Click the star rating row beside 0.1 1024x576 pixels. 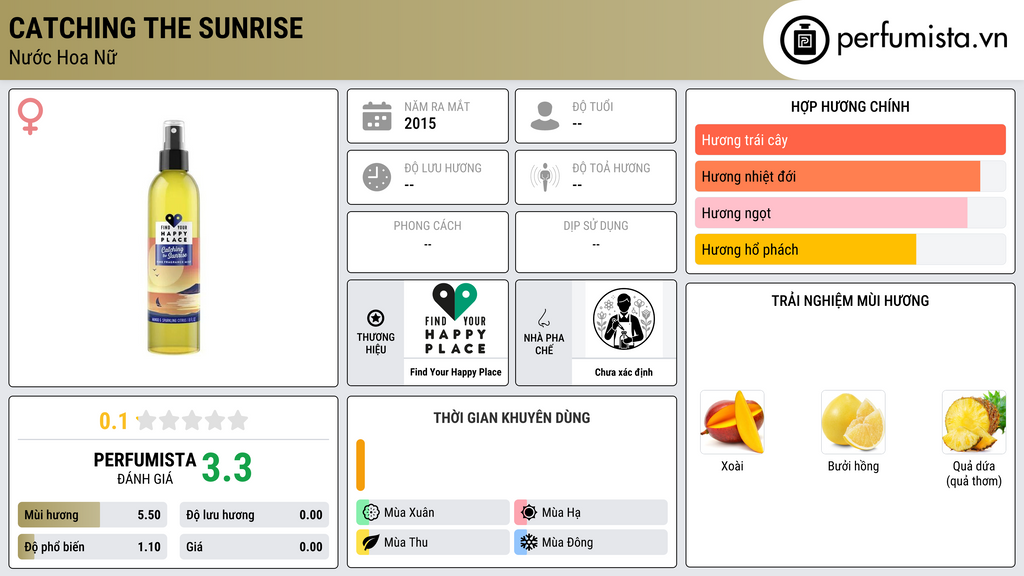[193, 420]
